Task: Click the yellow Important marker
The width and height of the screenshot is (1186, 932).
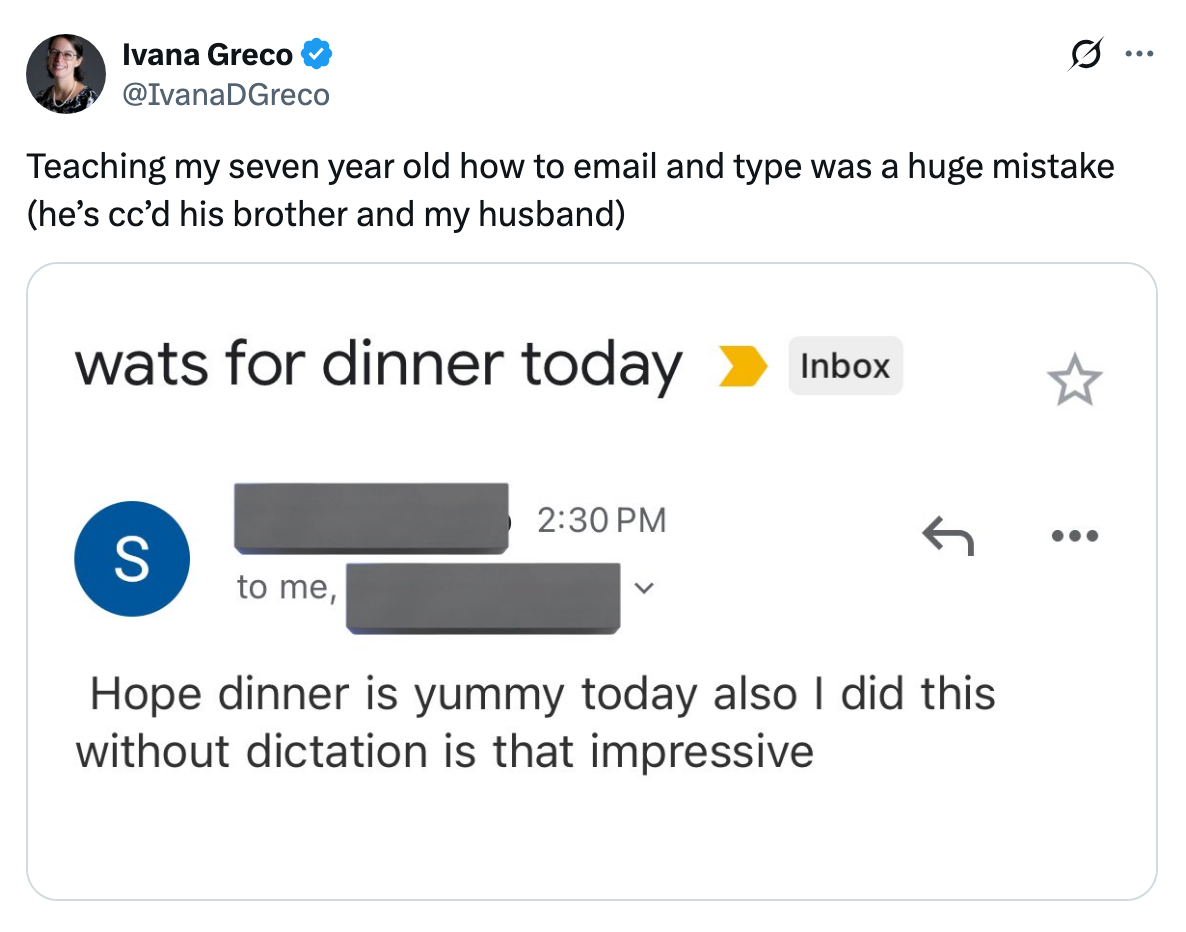Action: 742,366
